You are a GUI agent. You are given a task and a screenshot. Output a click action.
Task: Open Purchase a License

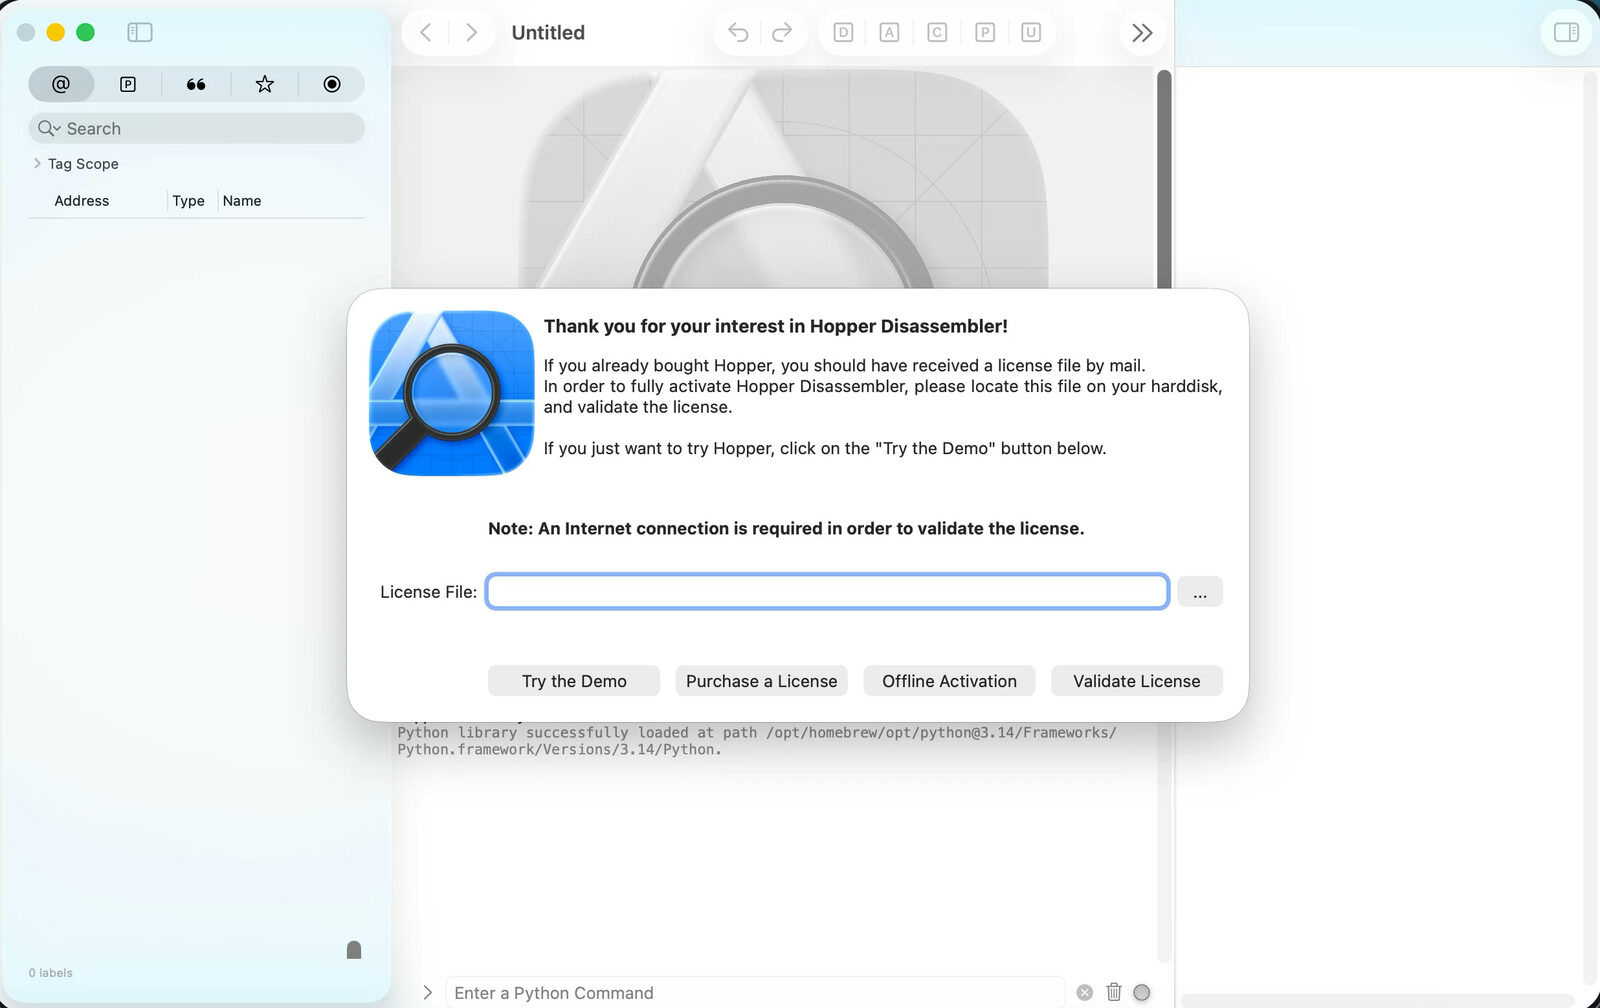pos(762,681)
